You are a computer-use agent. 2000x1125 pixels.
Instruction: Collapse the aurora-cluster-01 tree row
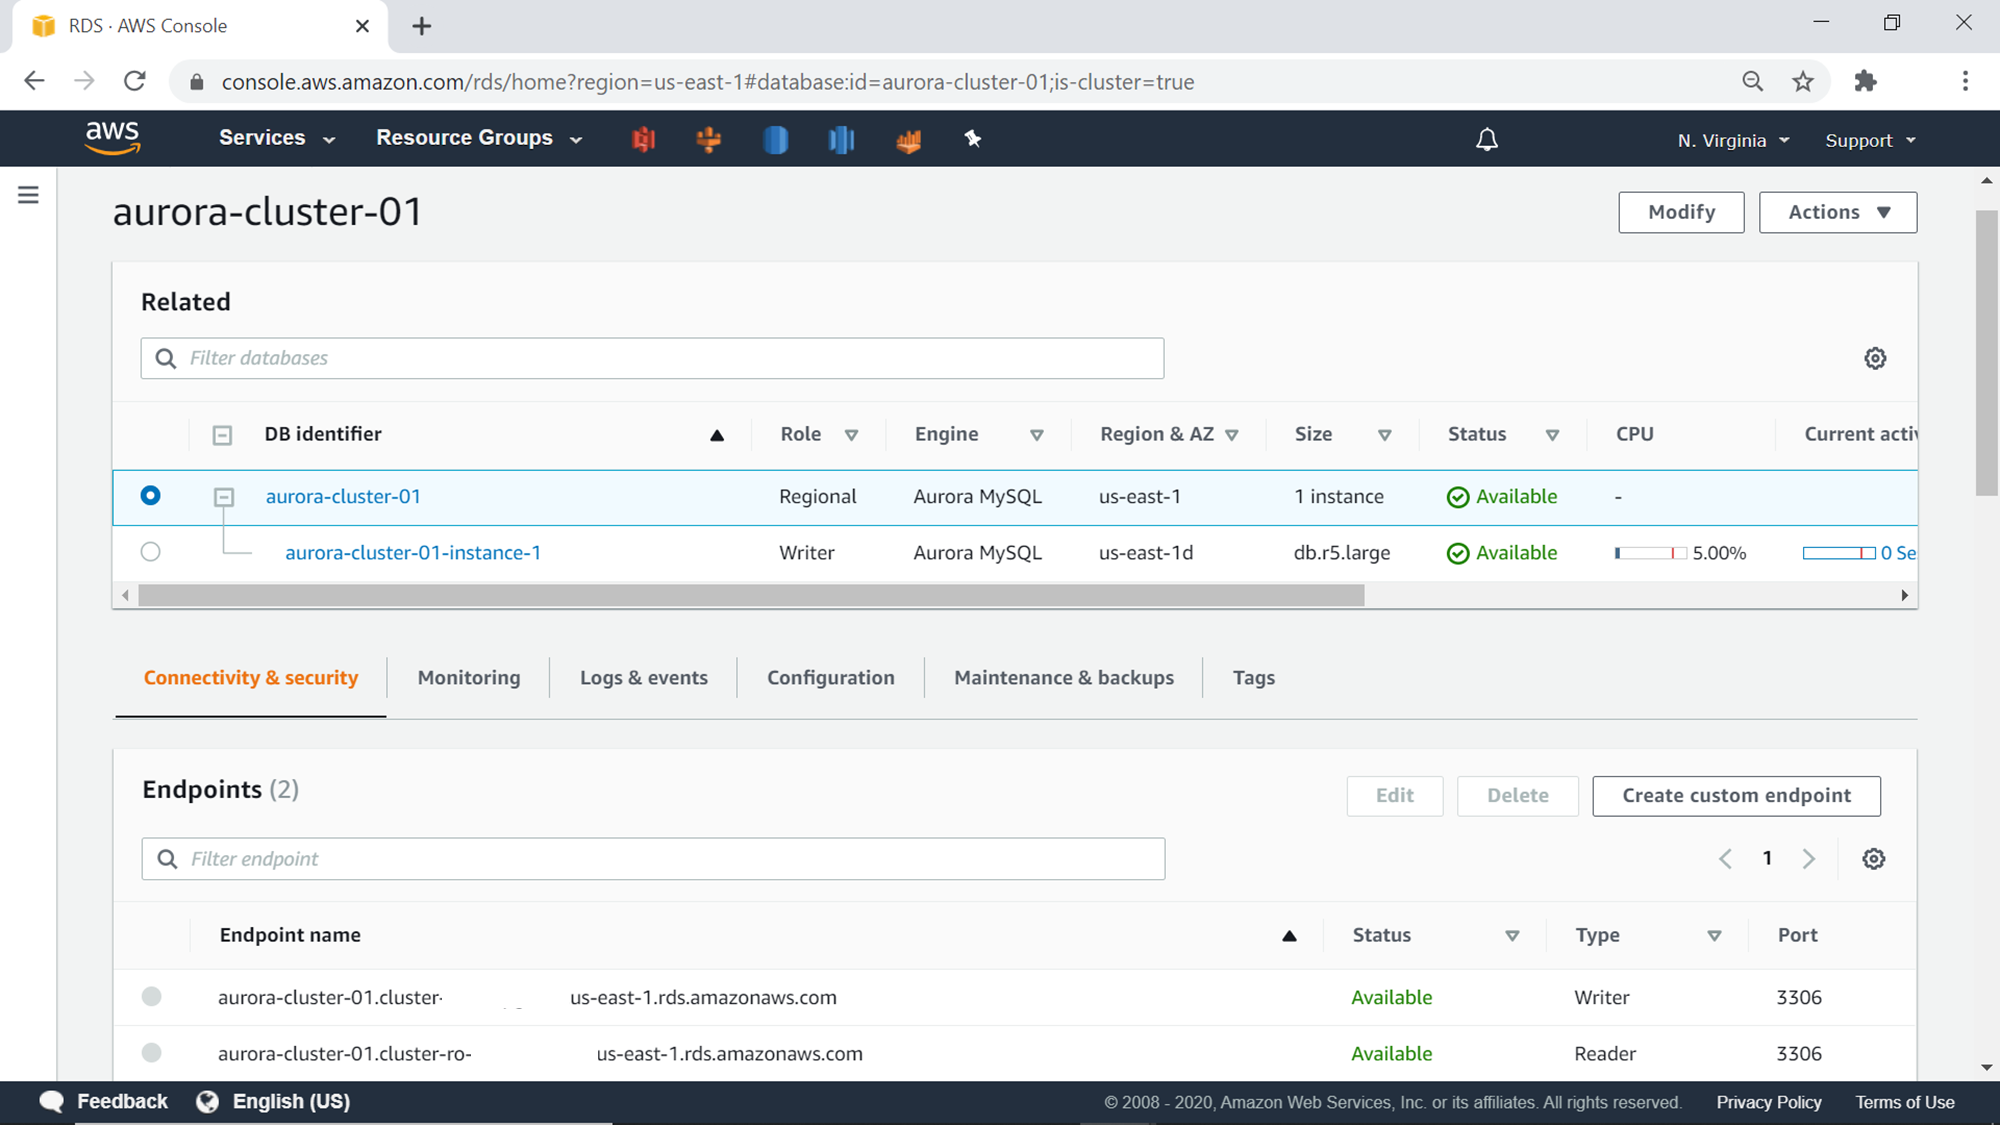click(224, 497)
